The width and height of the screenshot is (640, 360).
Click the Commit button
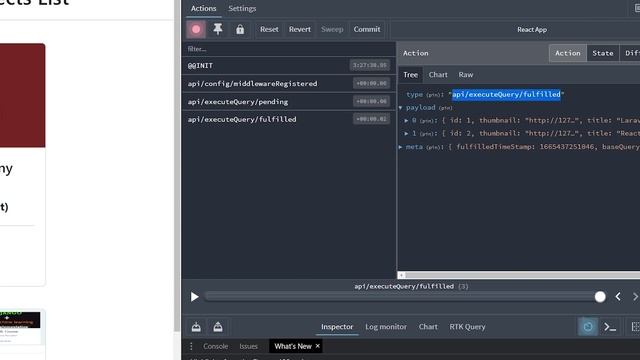pos(367,29)
